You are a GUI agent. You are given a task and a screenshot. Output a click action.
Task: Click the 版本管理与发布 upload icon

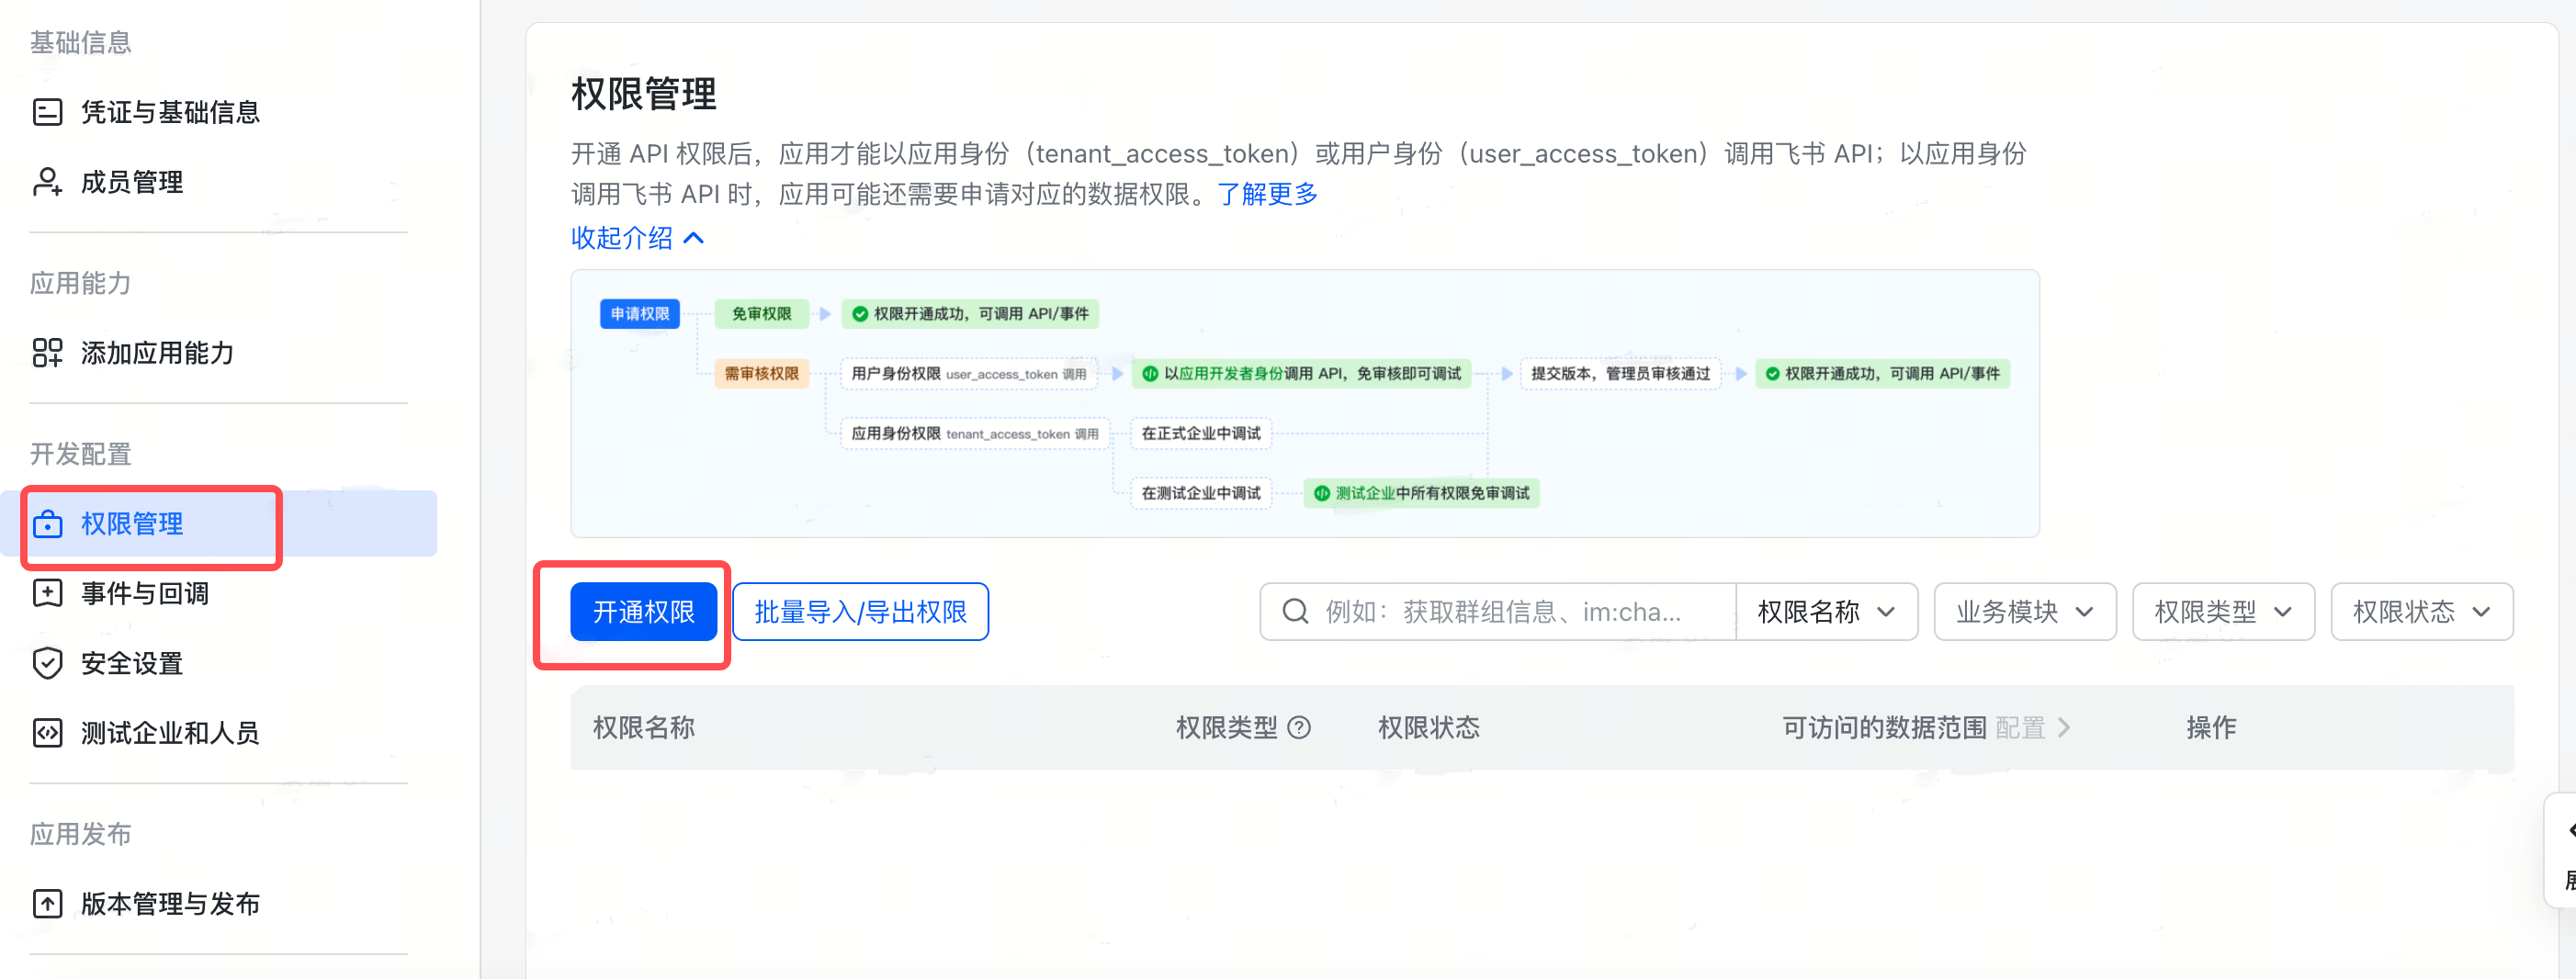click(x=47, y=904)
